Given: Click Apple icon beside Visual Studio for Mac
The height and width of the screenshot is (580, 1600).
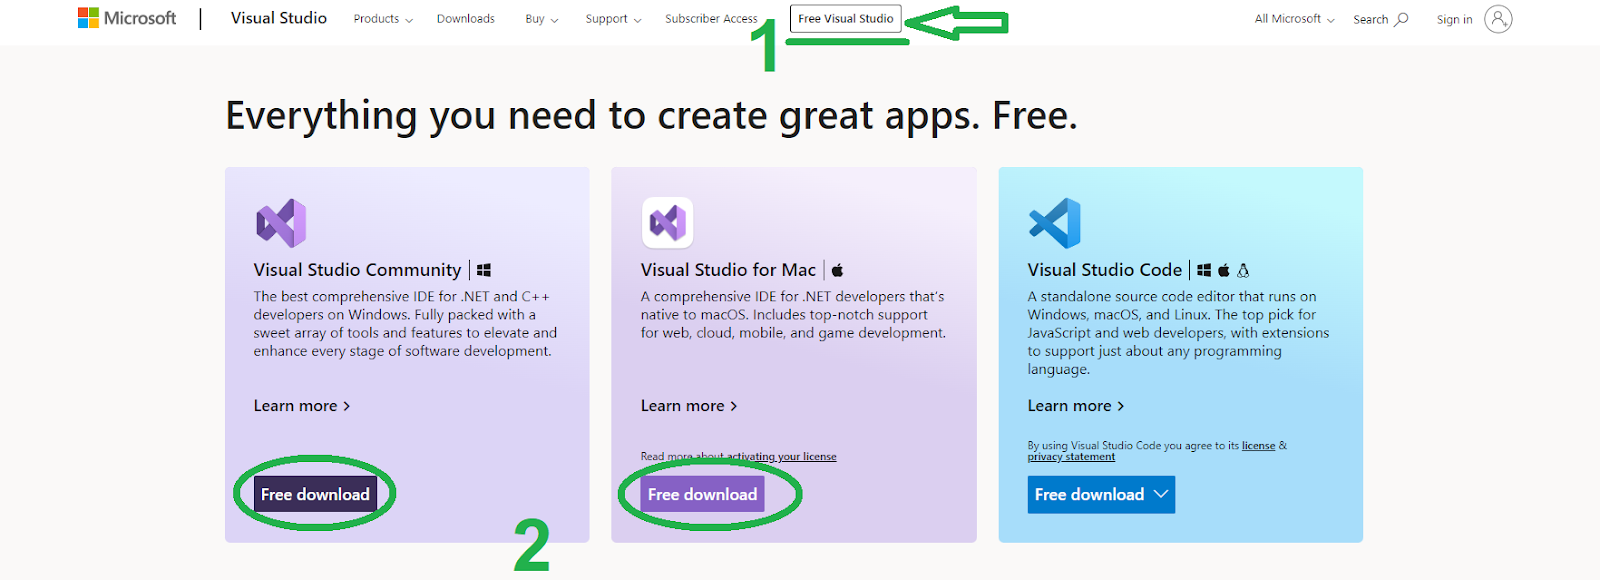Looking at the screenshot, I should pos(838,270).
